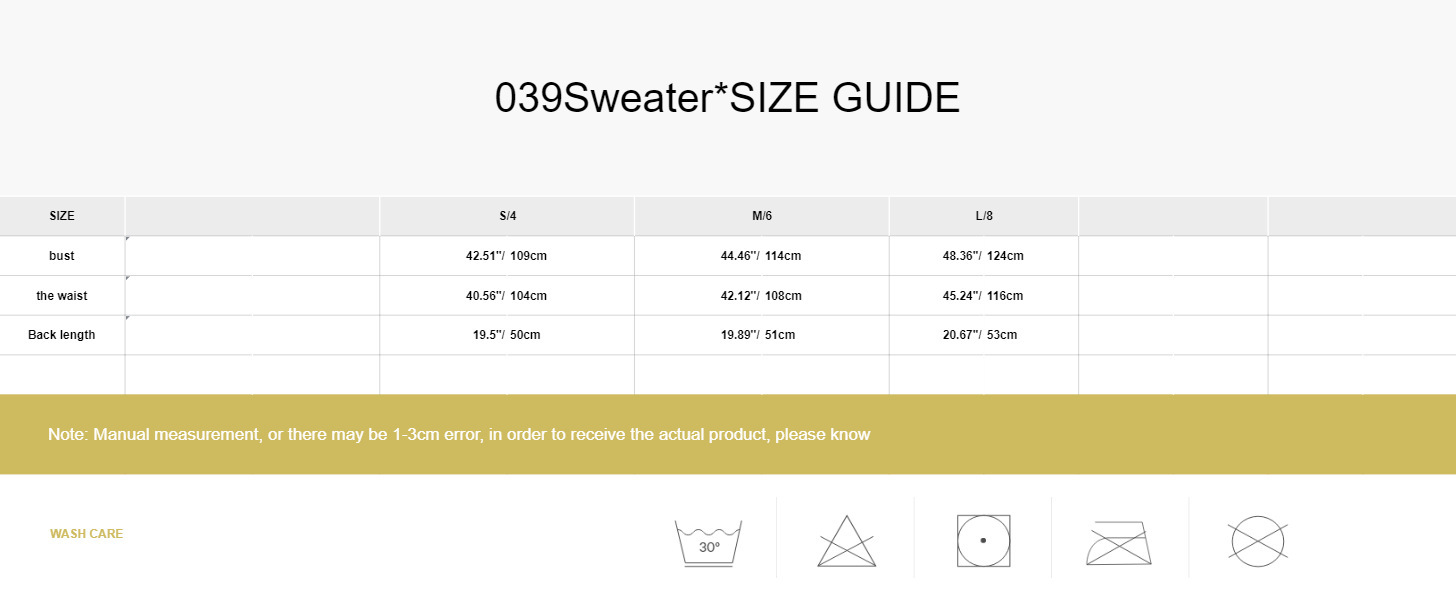Screen dimensions: 1456x591
Task: Click the do not iron icon
Action: (x=1119, y=541)
